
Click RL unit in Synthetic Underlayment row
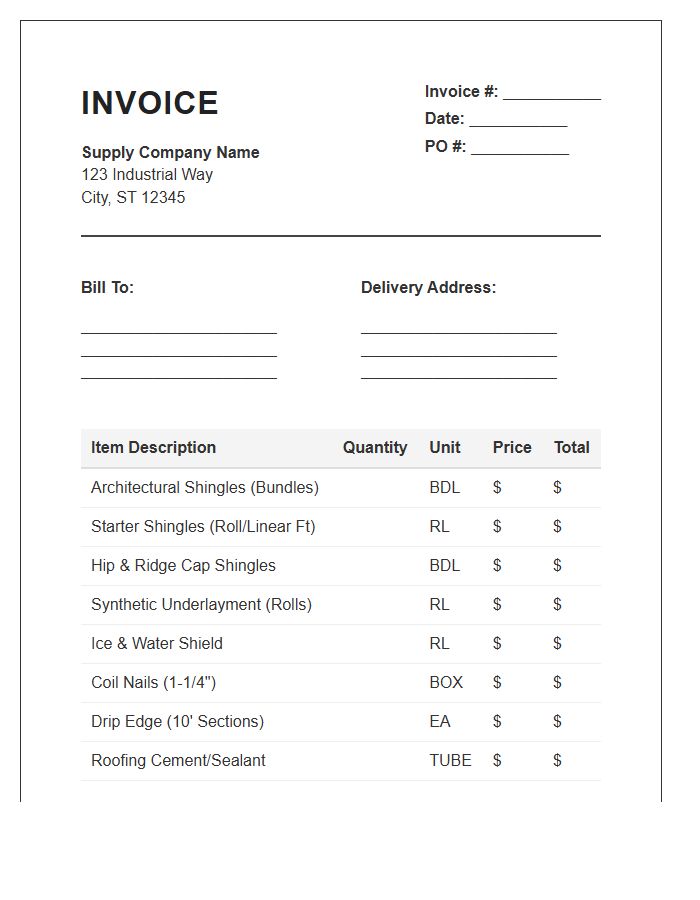pyautogui.click(x=440, y=604)
